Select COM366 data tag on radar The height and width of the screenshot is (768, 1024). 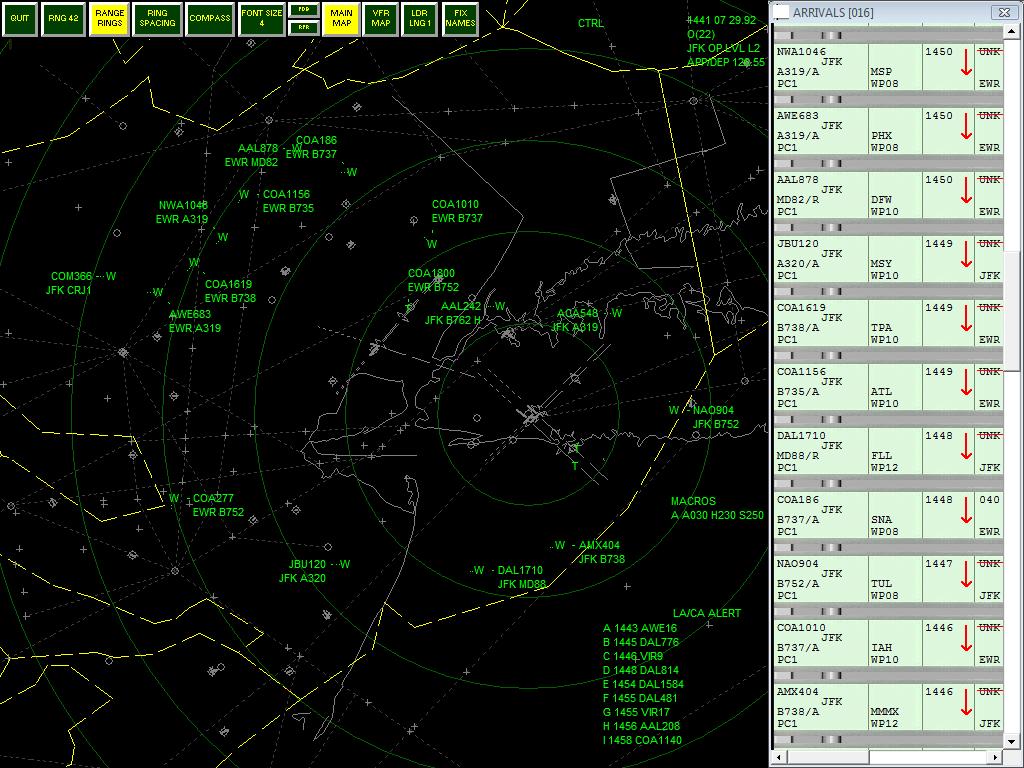point(71,283)
